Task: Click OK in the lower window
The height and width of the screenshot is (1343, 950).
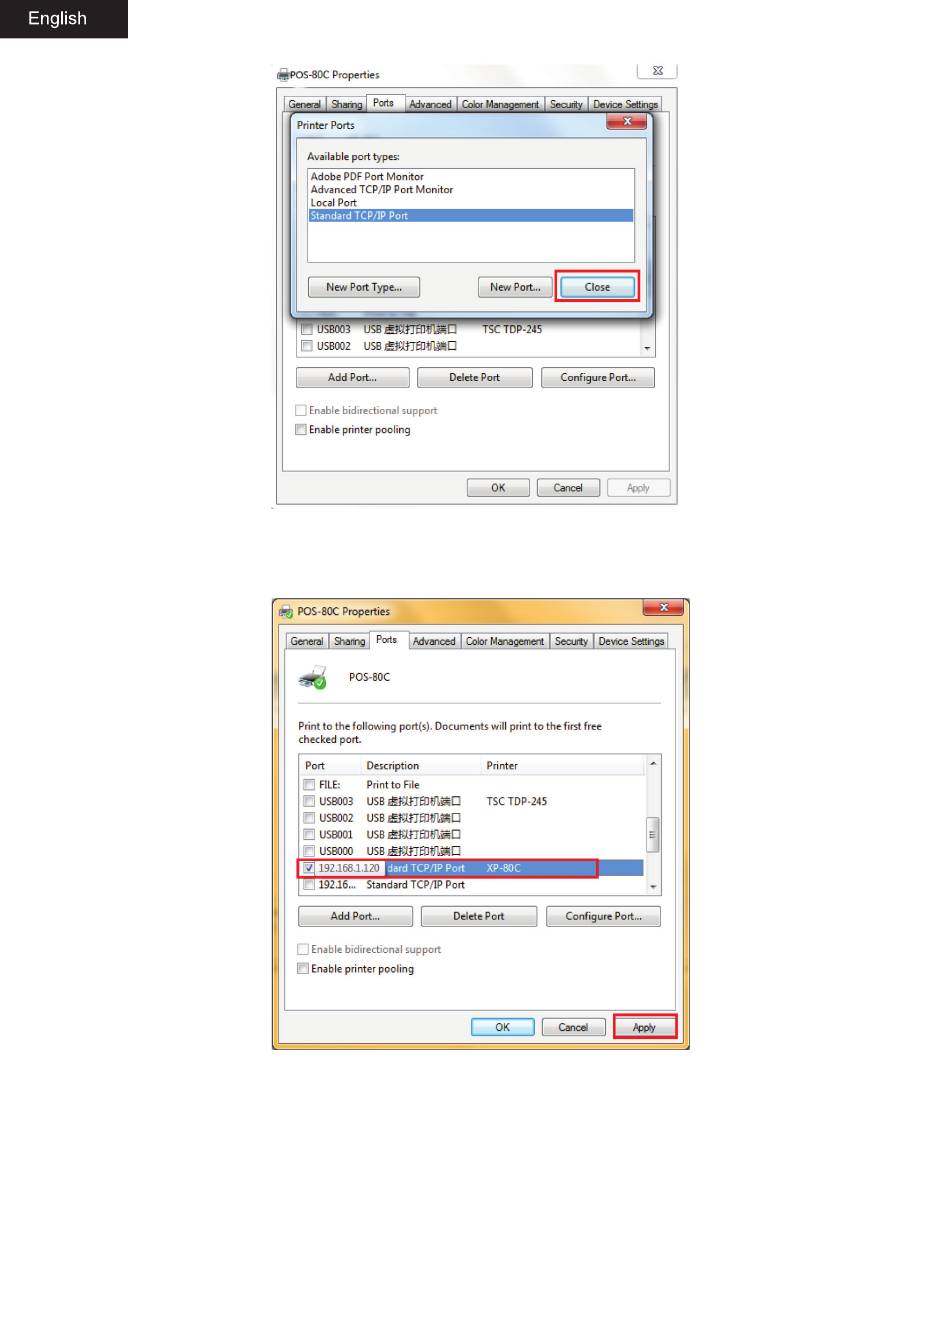Action: coord(502,1027)
